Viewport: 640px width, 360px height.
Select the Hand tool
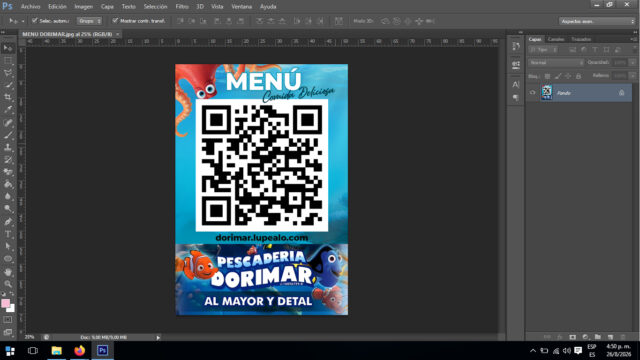point(8,272)
